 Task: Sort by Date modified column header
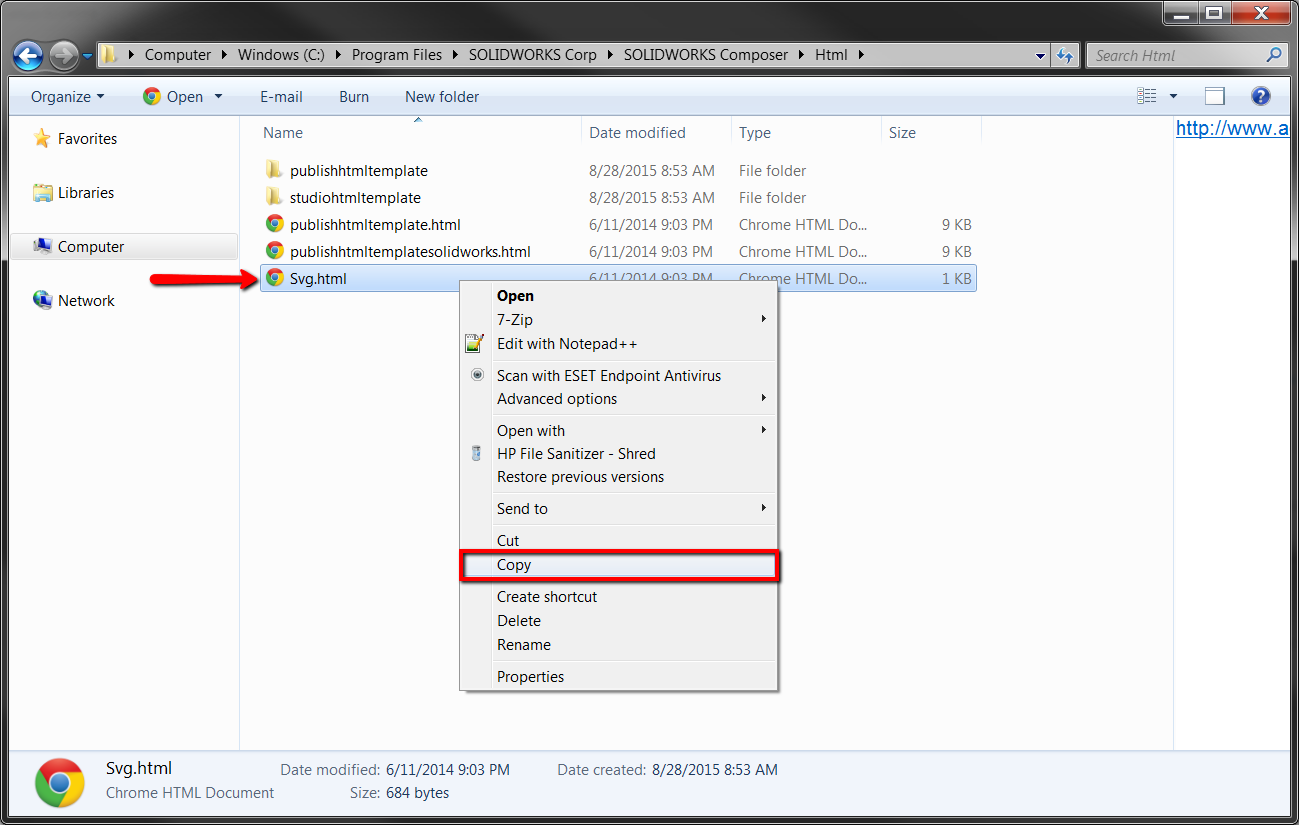point(637,133)
